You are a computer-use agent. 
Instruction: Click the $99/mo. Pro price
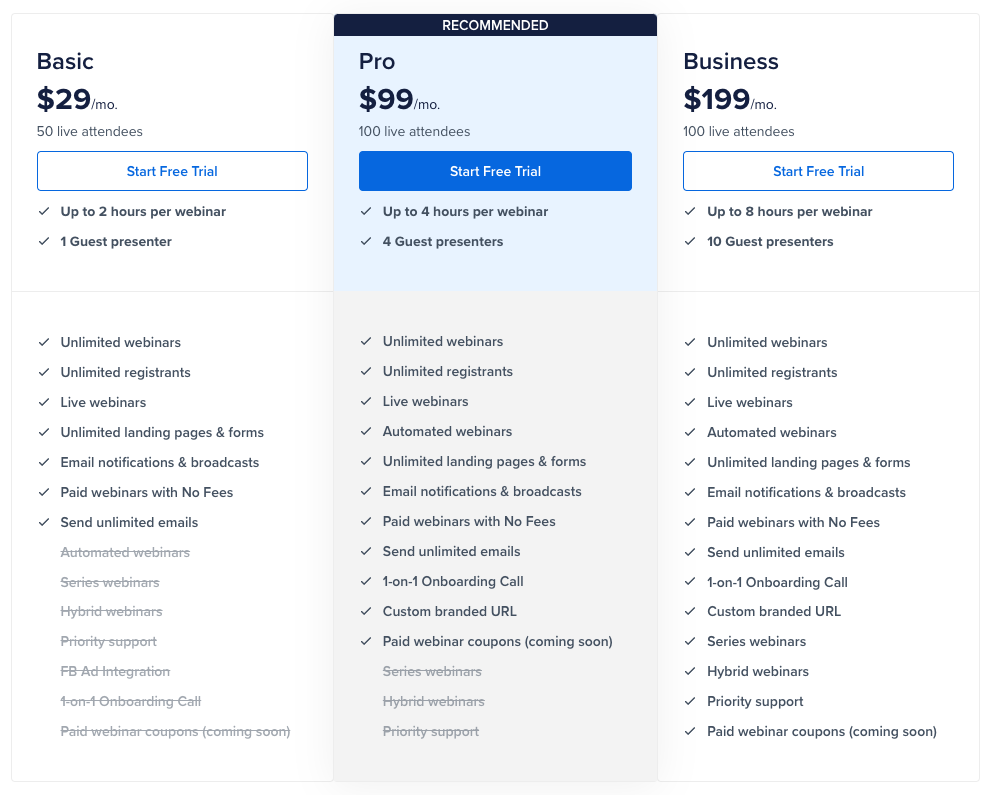click(x=399, y=100)
